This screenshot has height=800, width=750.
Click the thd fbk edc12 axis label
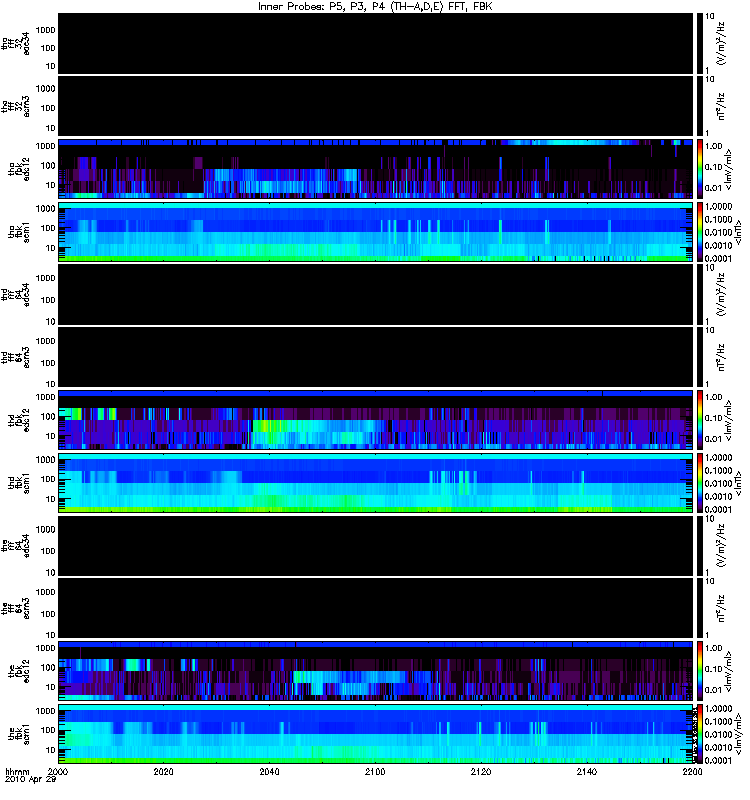[x=19, y=420]
